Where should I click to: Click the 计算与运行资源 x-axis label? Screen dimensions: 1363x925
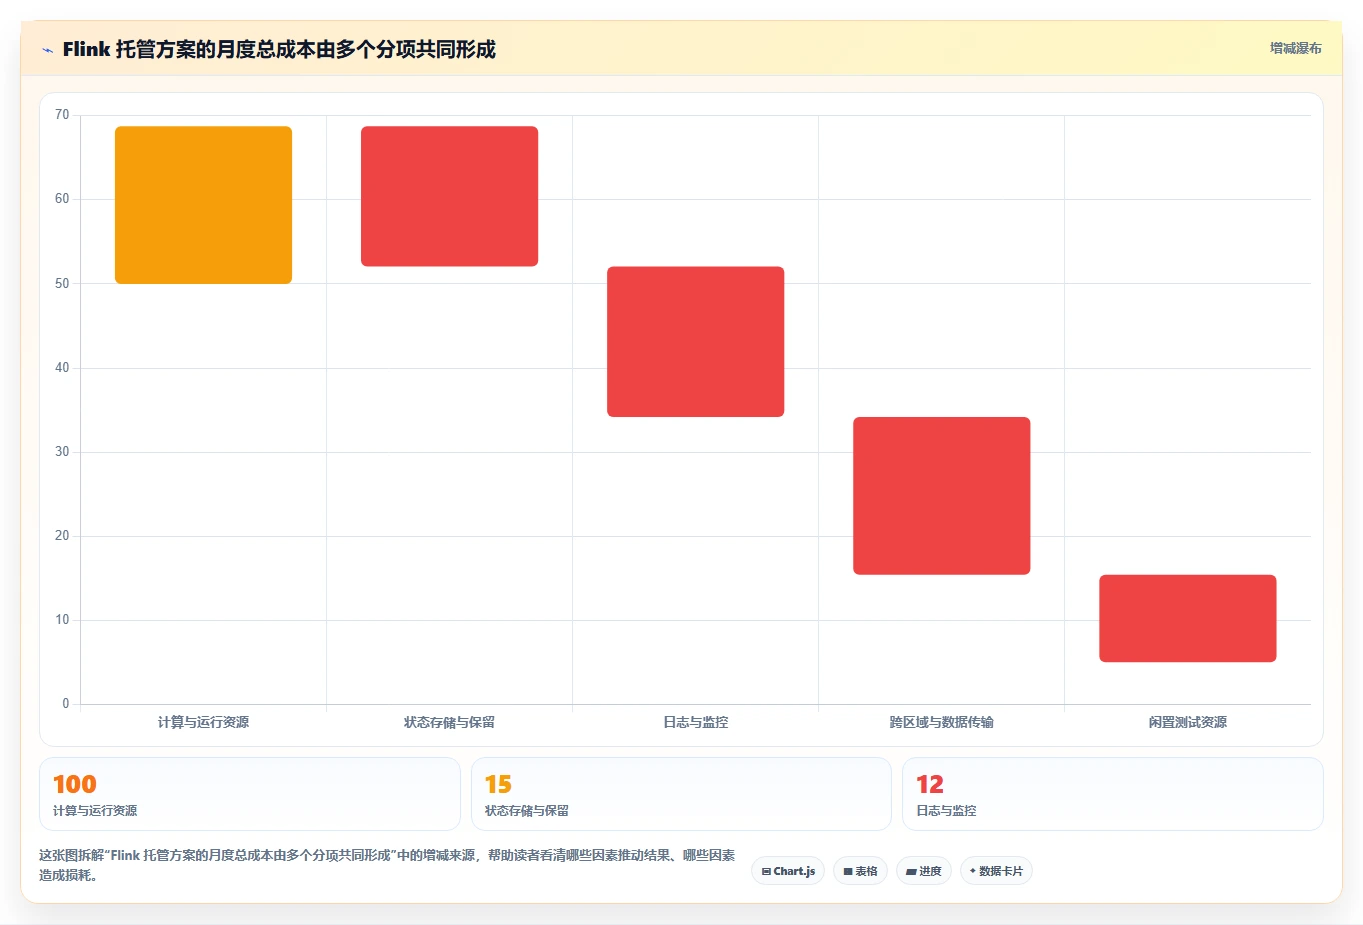[203, 722]
